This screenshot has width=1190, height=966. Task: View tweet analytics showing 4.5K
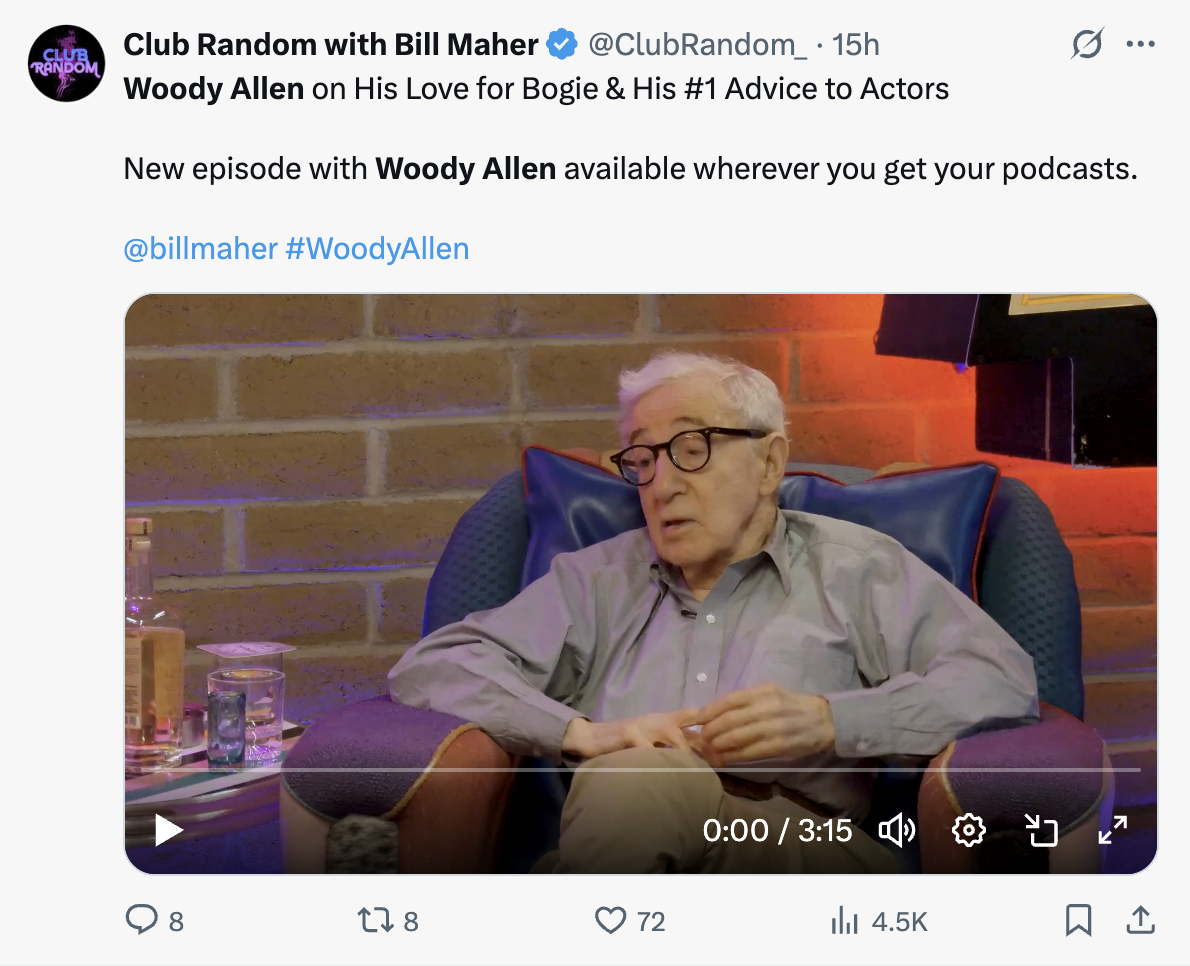pyautogui.click(x=879, y=921)
